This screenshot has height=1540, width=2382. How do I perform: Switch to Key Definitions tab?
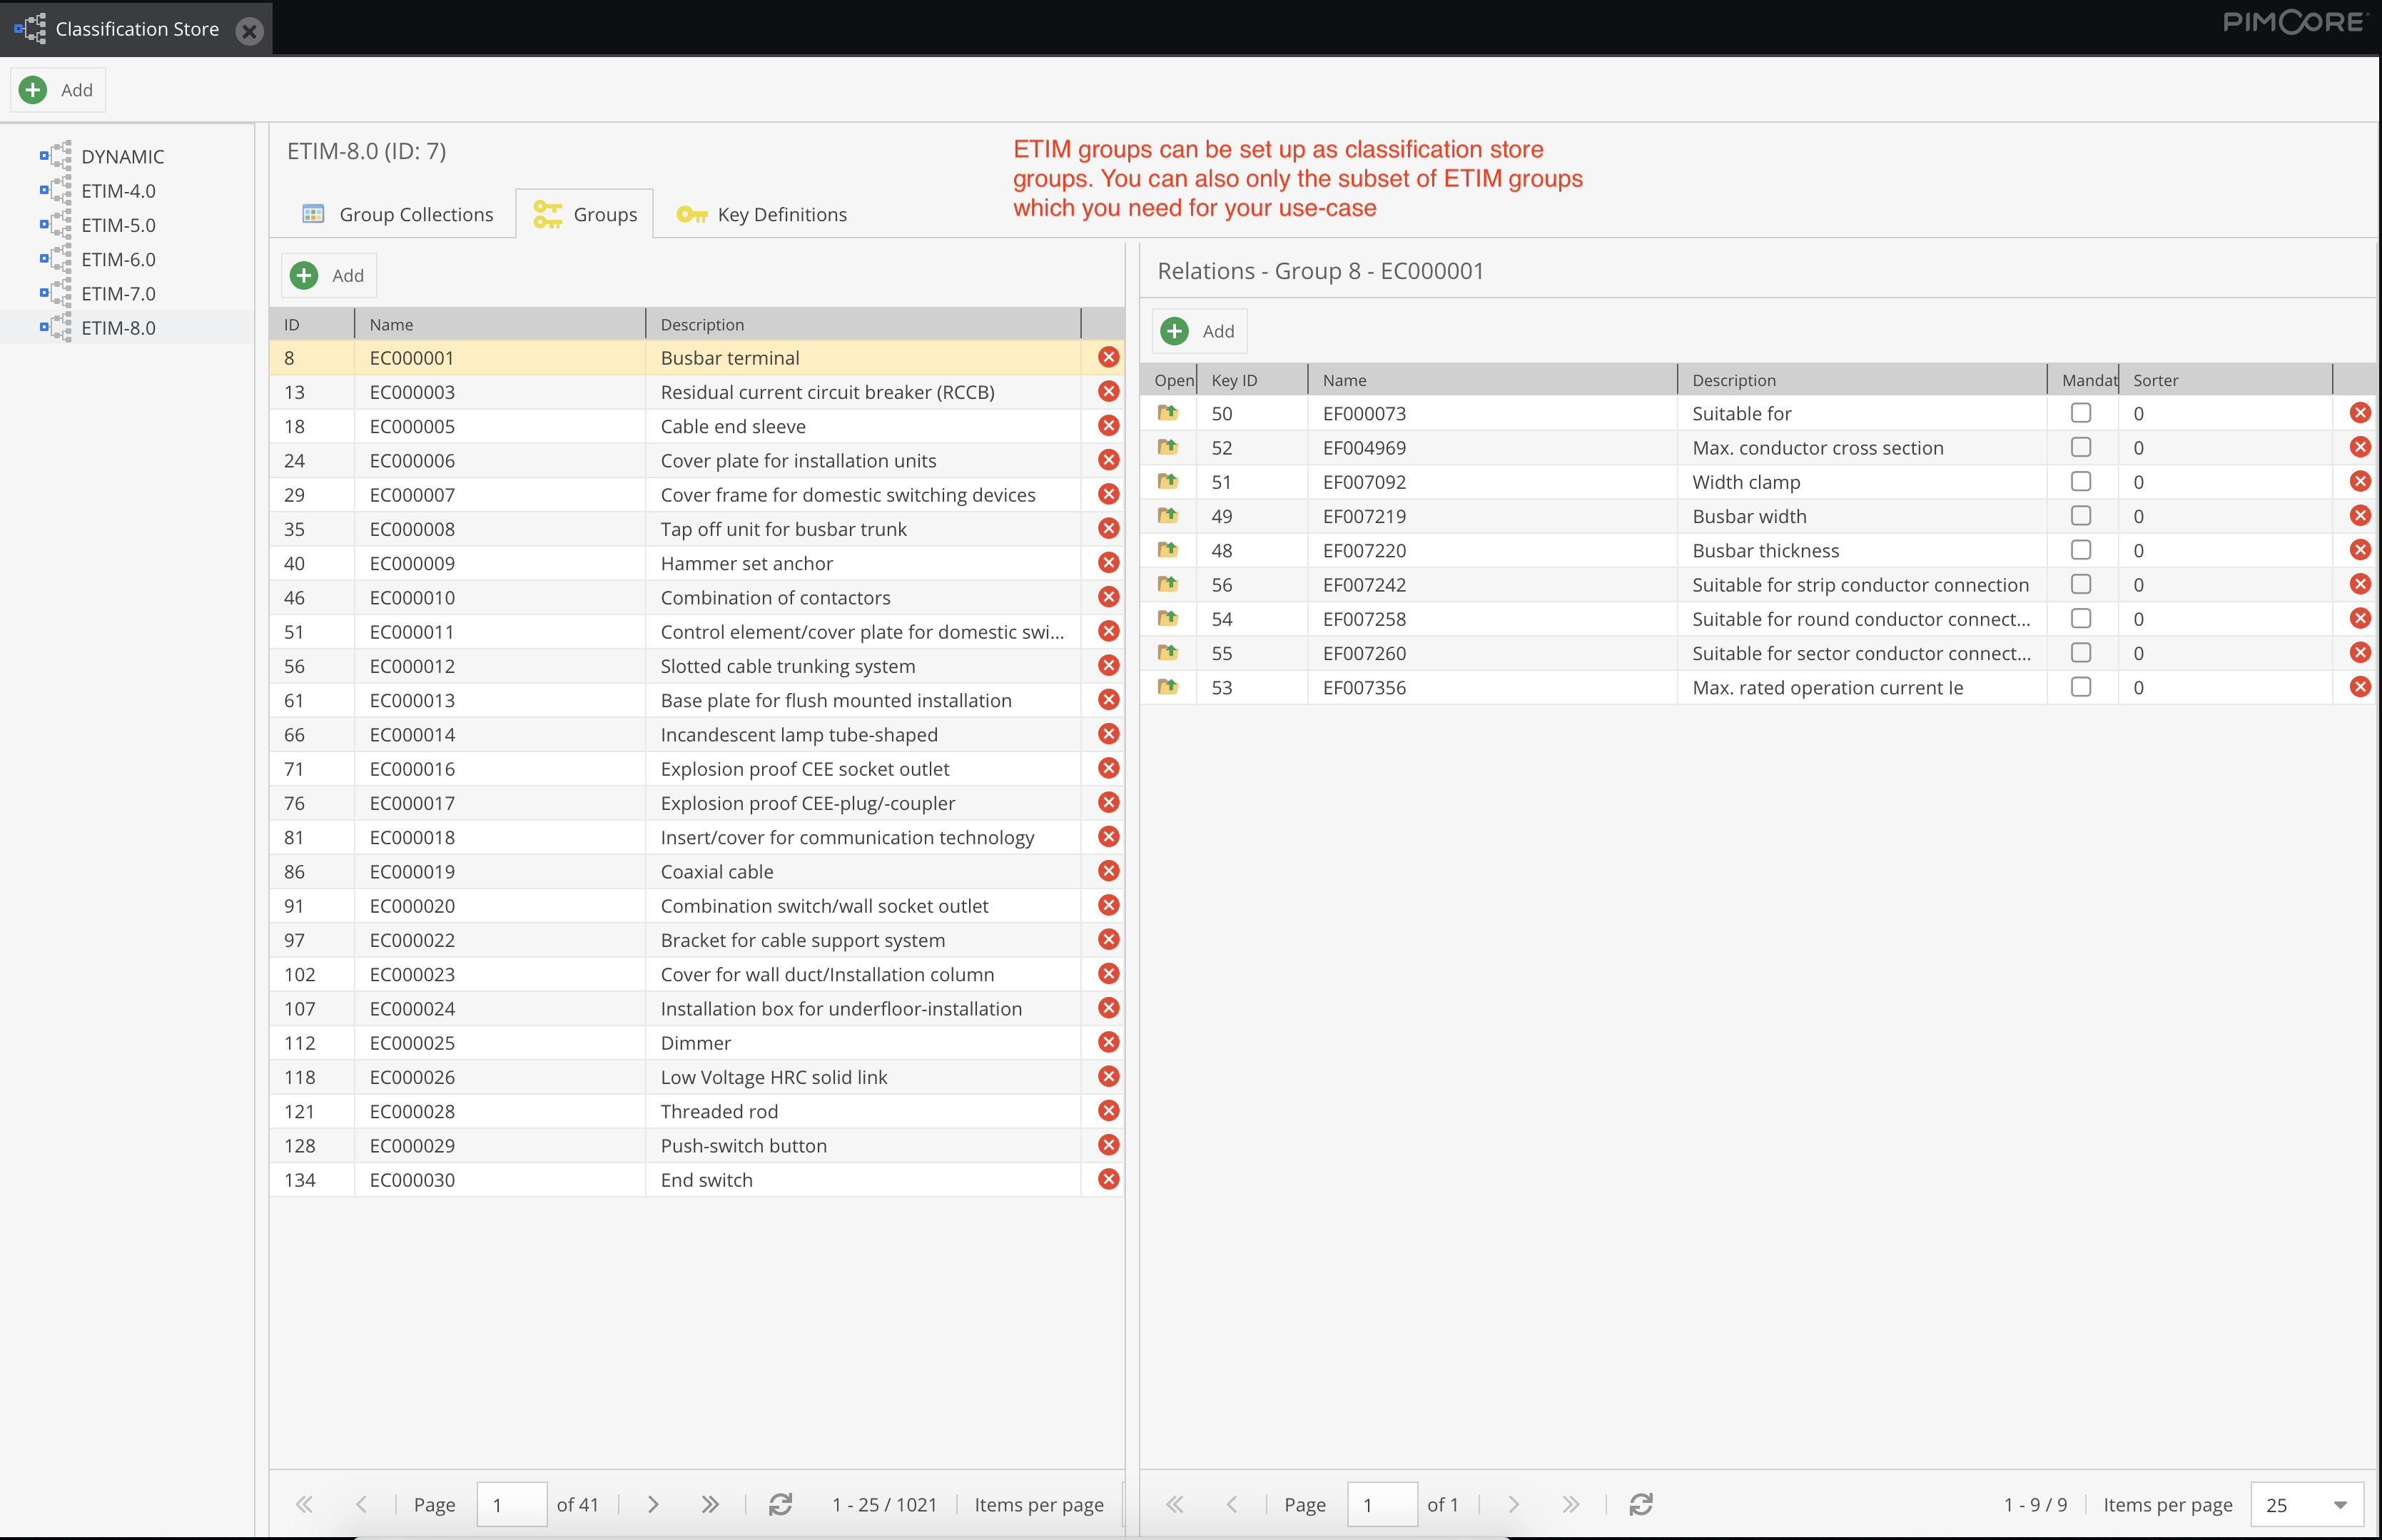[x=762, y=214]
